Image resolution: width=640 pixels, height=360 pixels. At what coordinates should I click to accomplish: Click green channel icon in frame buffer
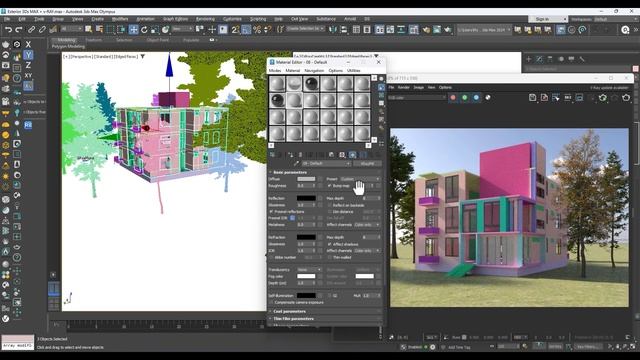464,98
